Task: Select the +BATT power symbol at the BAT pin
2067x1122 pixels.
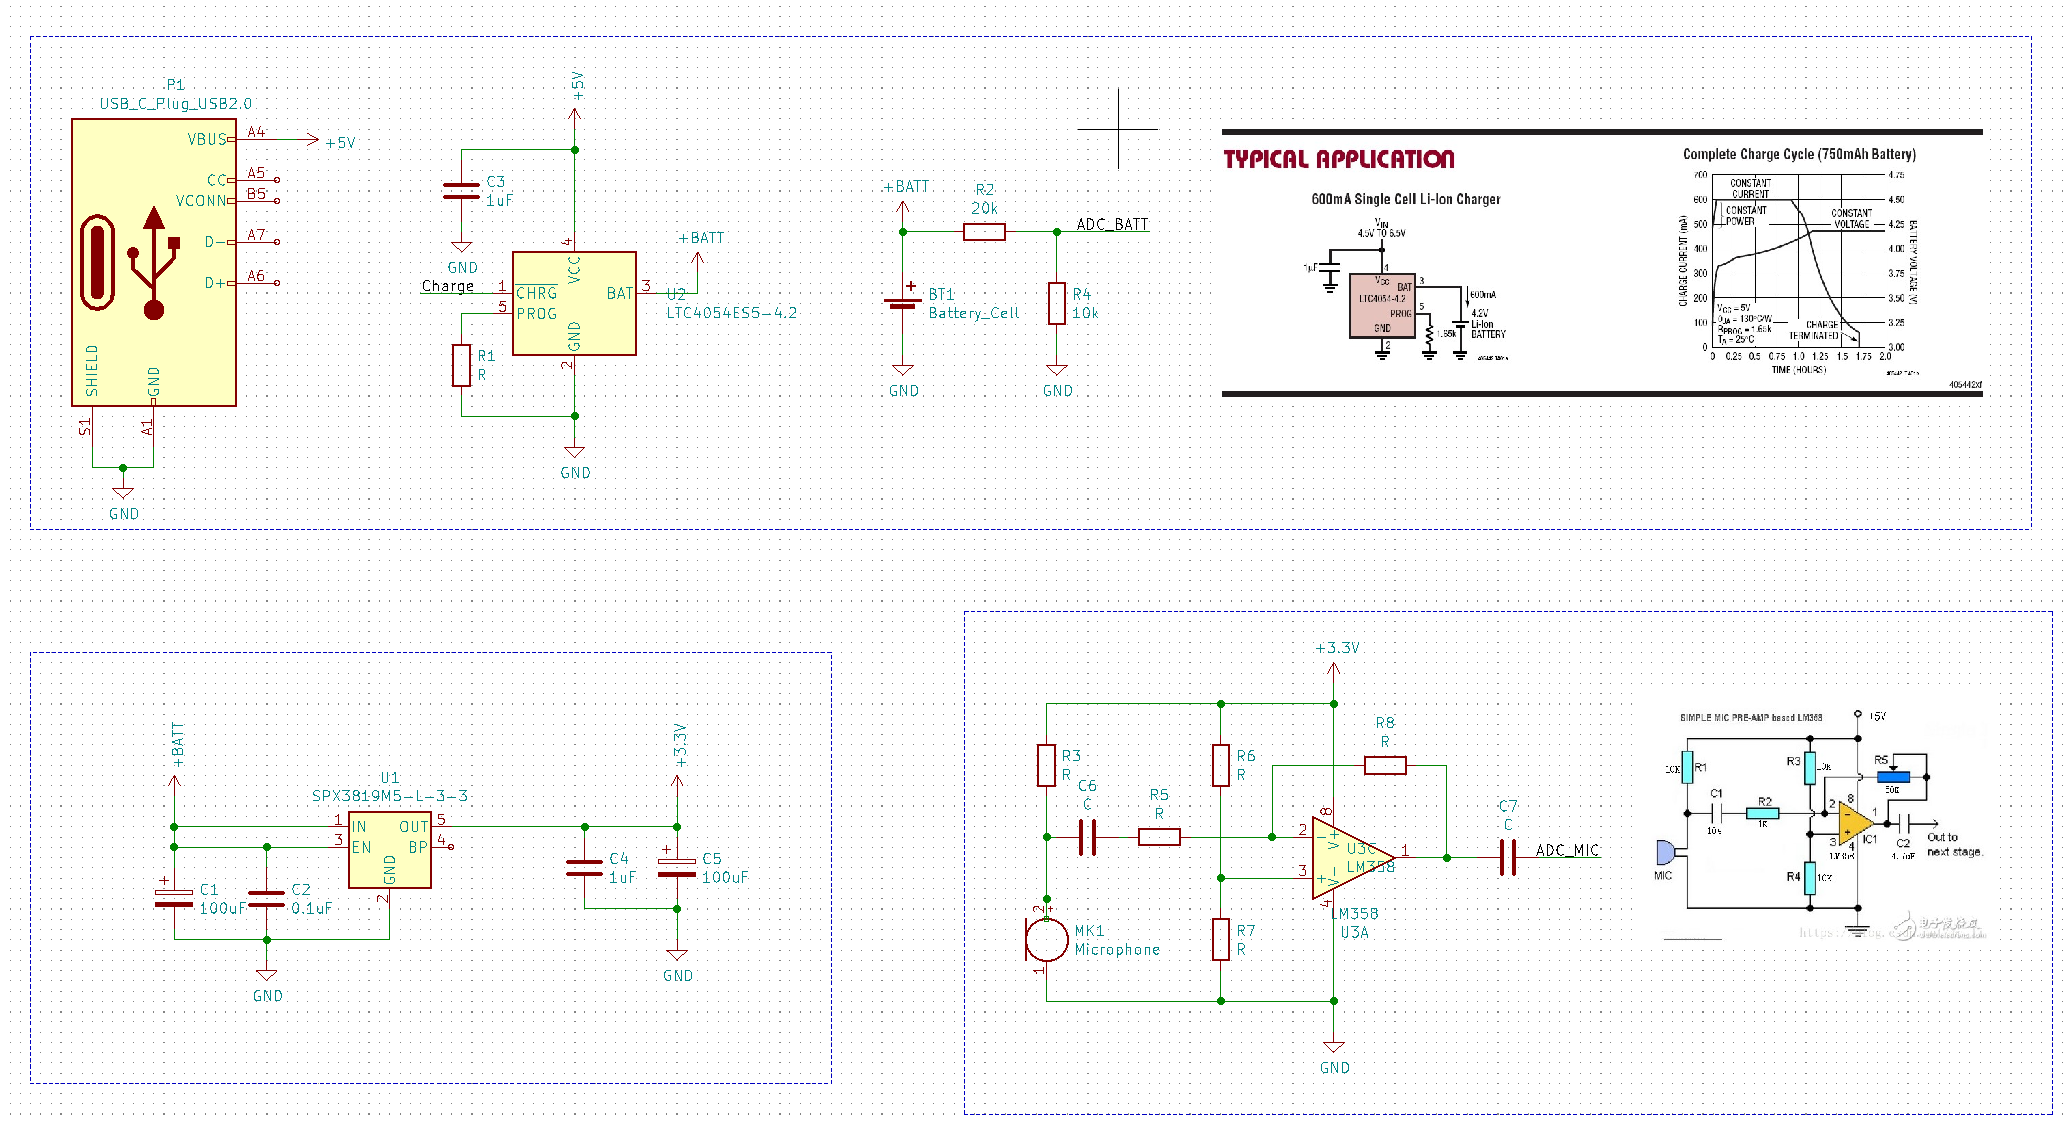Action: pyautogui.click(x=699, y=252)
